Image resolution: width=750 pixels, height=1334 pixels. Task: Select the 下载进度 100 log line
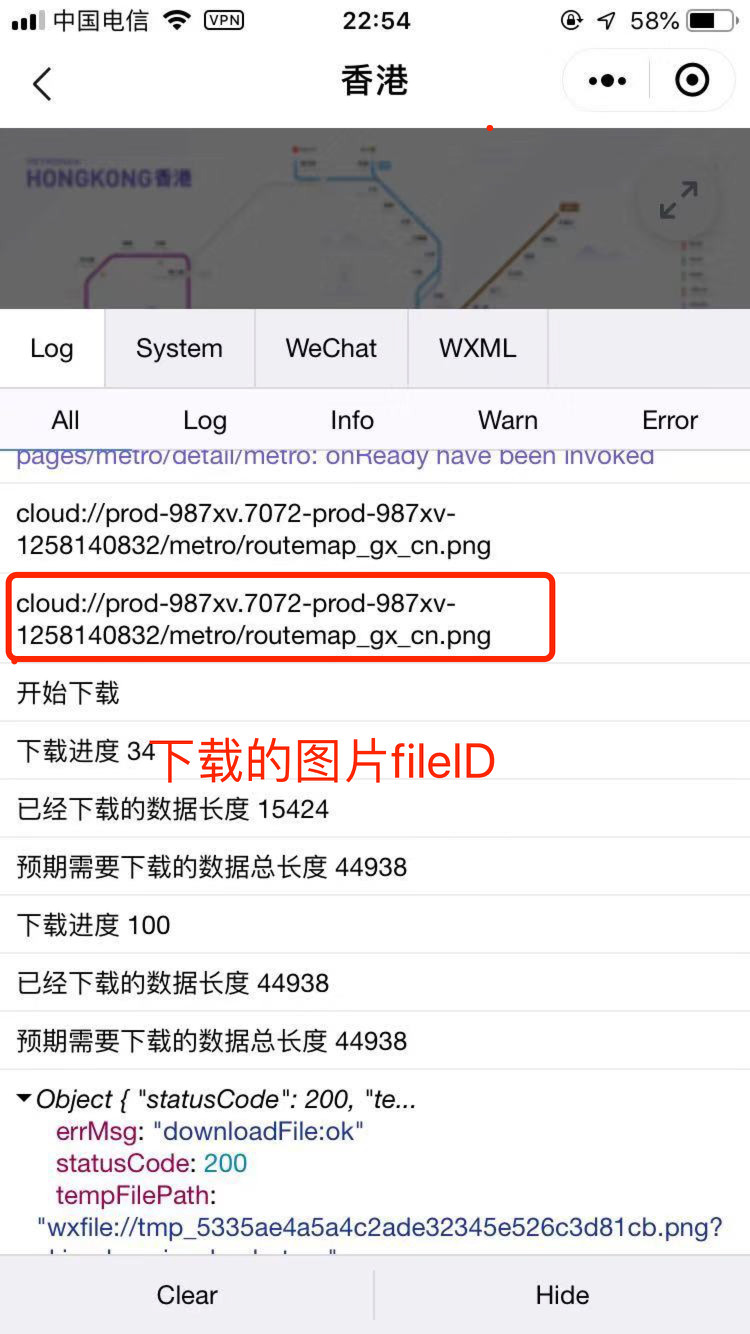click(375, 925)
